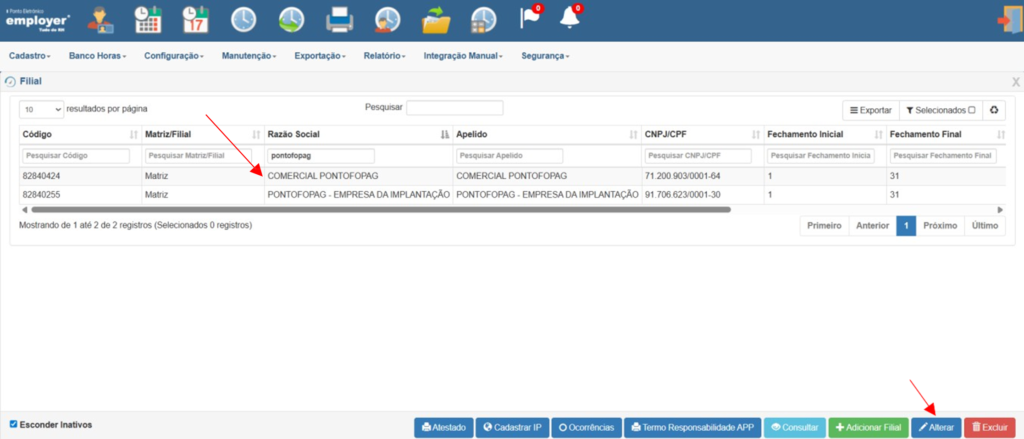Open the employee ID card icon
The width and height of the screenshot is (1024, 439).
click(101, 20)
